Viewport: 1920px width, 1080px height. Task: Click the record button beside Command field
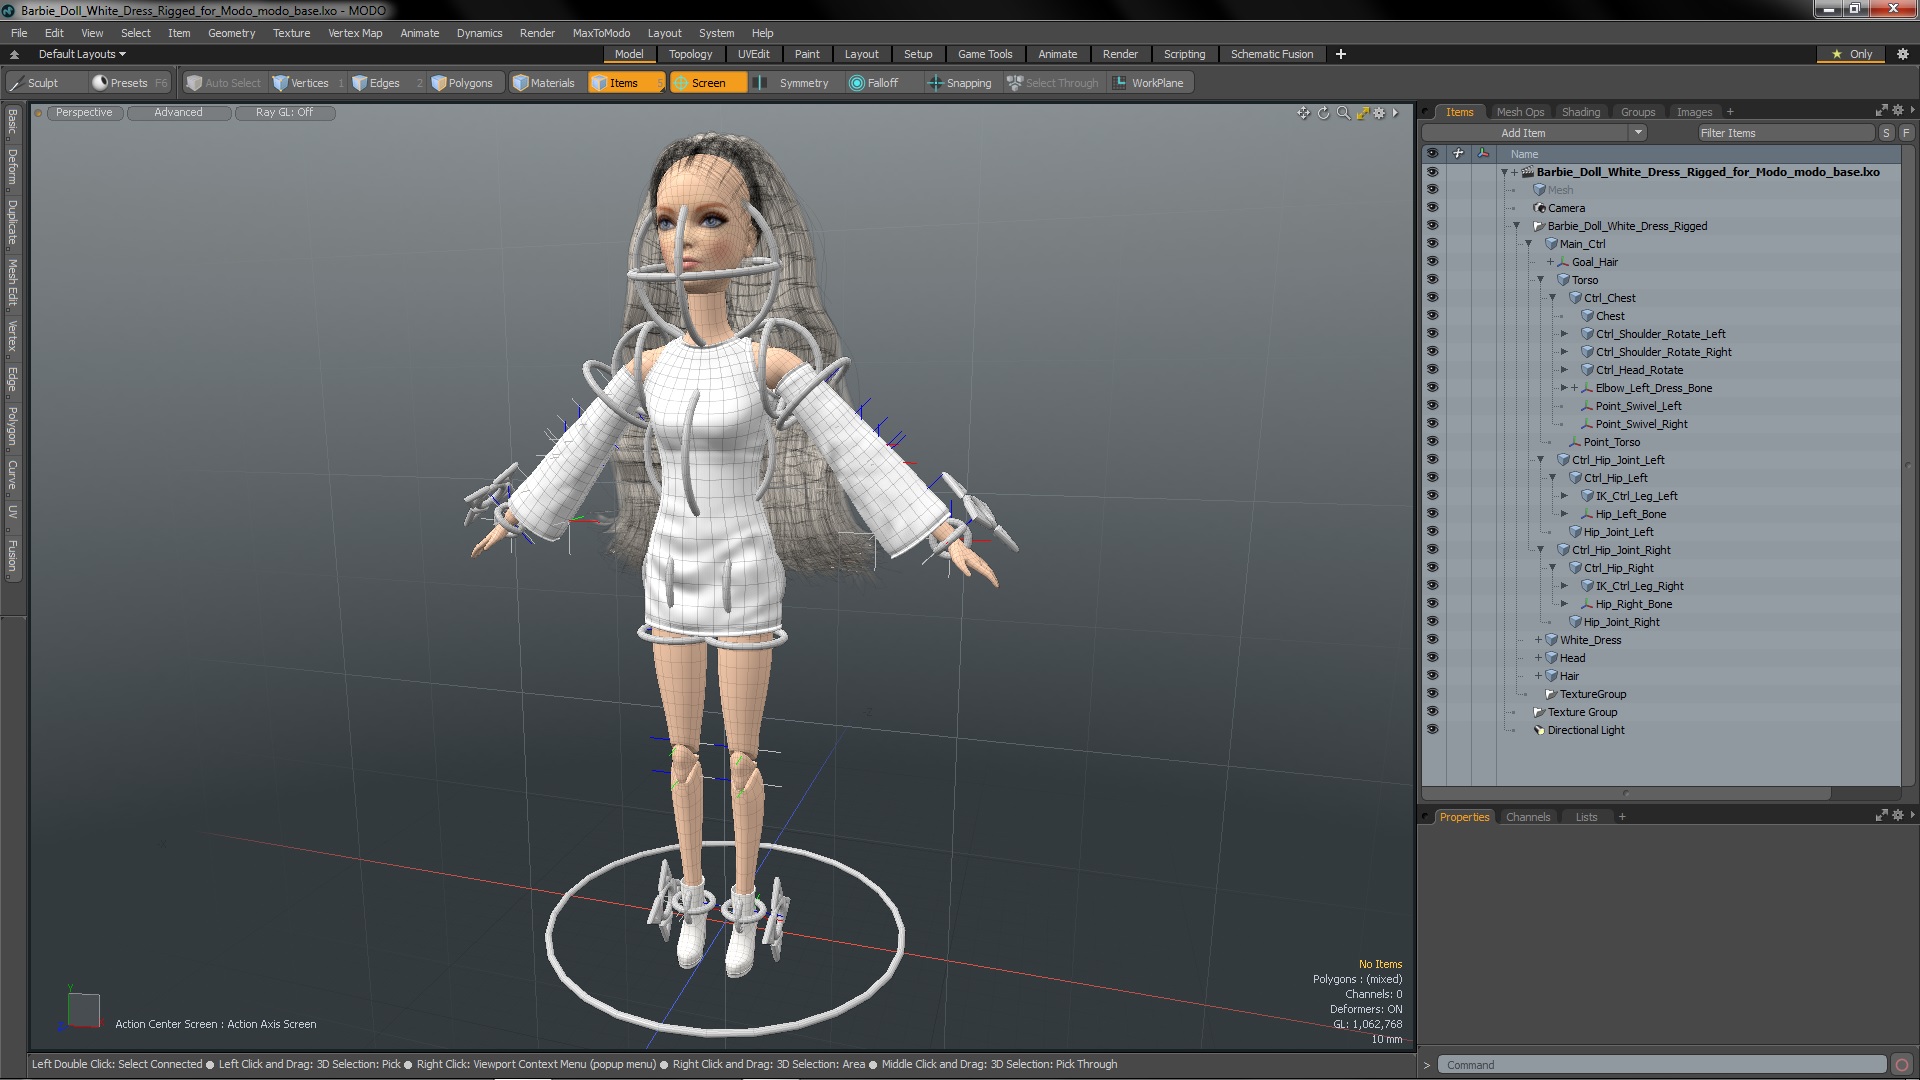click(x=1902, y=1065)
